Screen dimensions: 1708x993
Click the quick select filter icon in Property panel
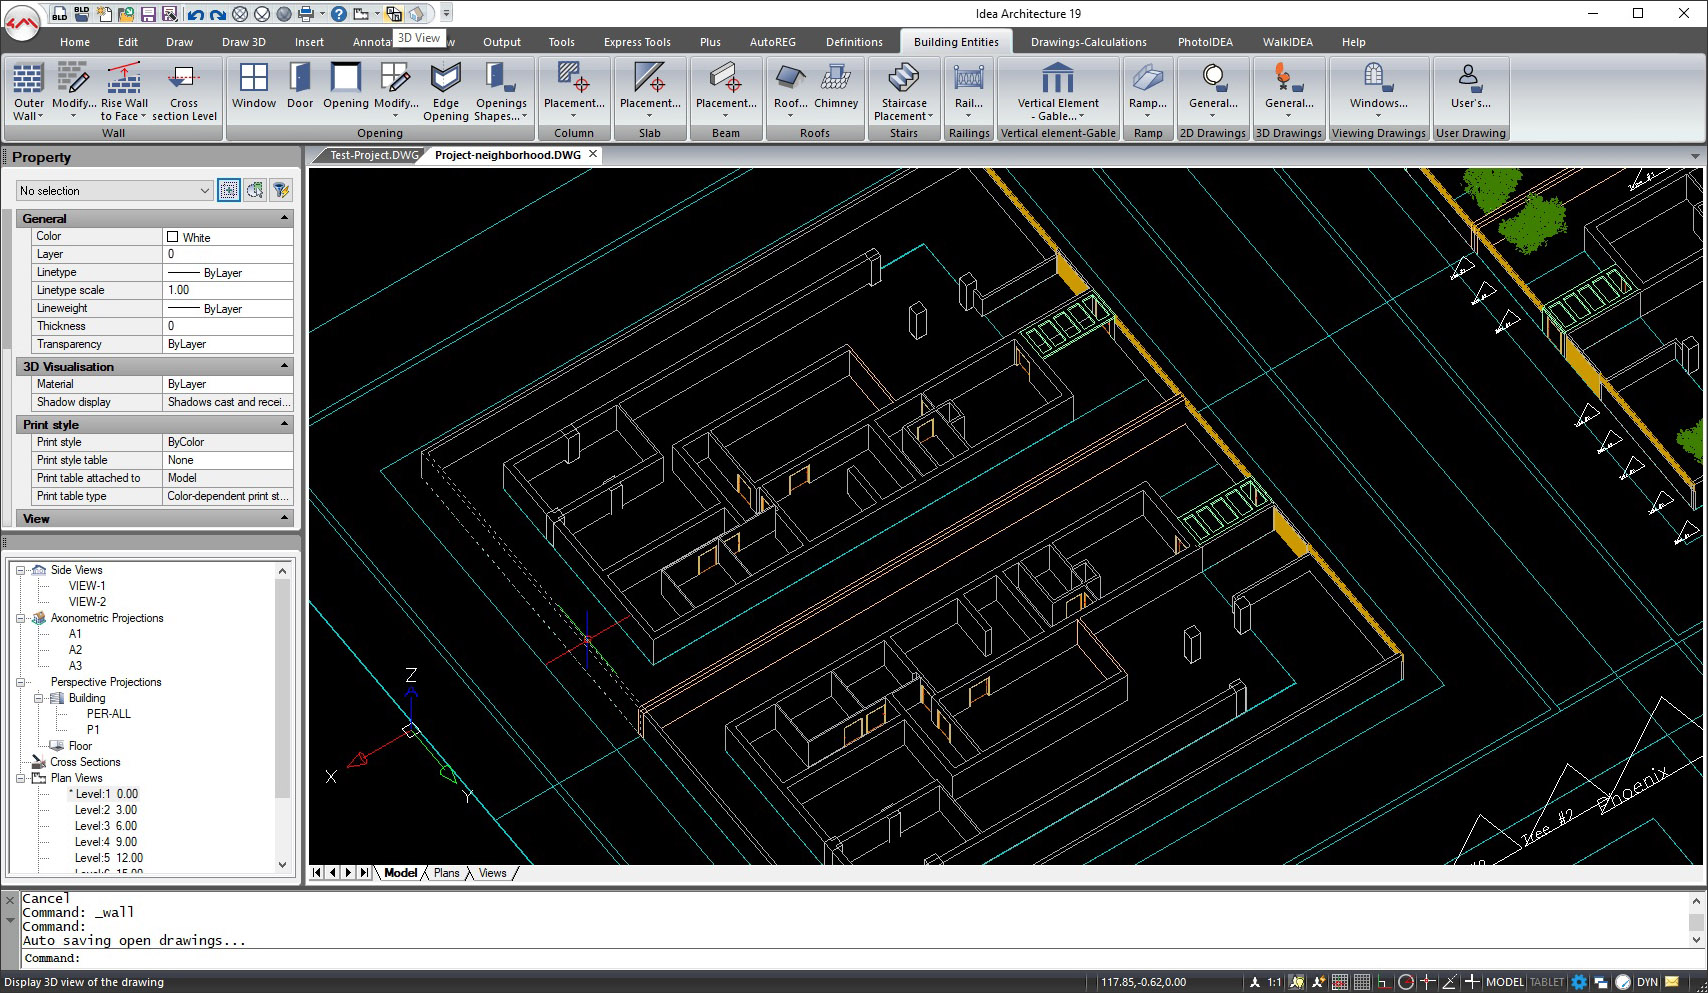pyautogui.click(x=281, y=190)
